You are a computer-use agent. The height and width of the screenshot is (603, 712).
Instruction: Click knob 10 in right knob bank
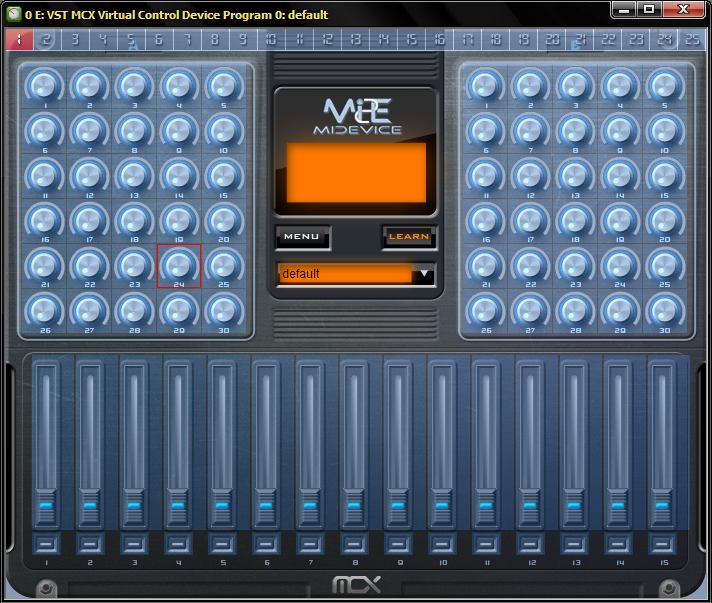click(x=664, y=130)
